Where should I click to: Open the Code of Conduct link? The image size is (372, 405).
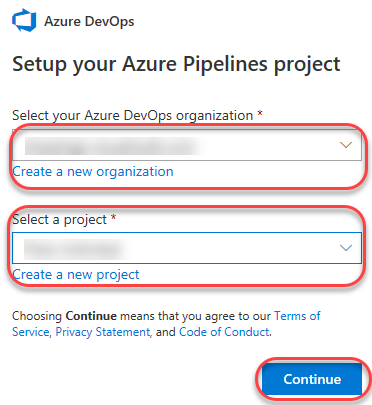coord(224,332)
